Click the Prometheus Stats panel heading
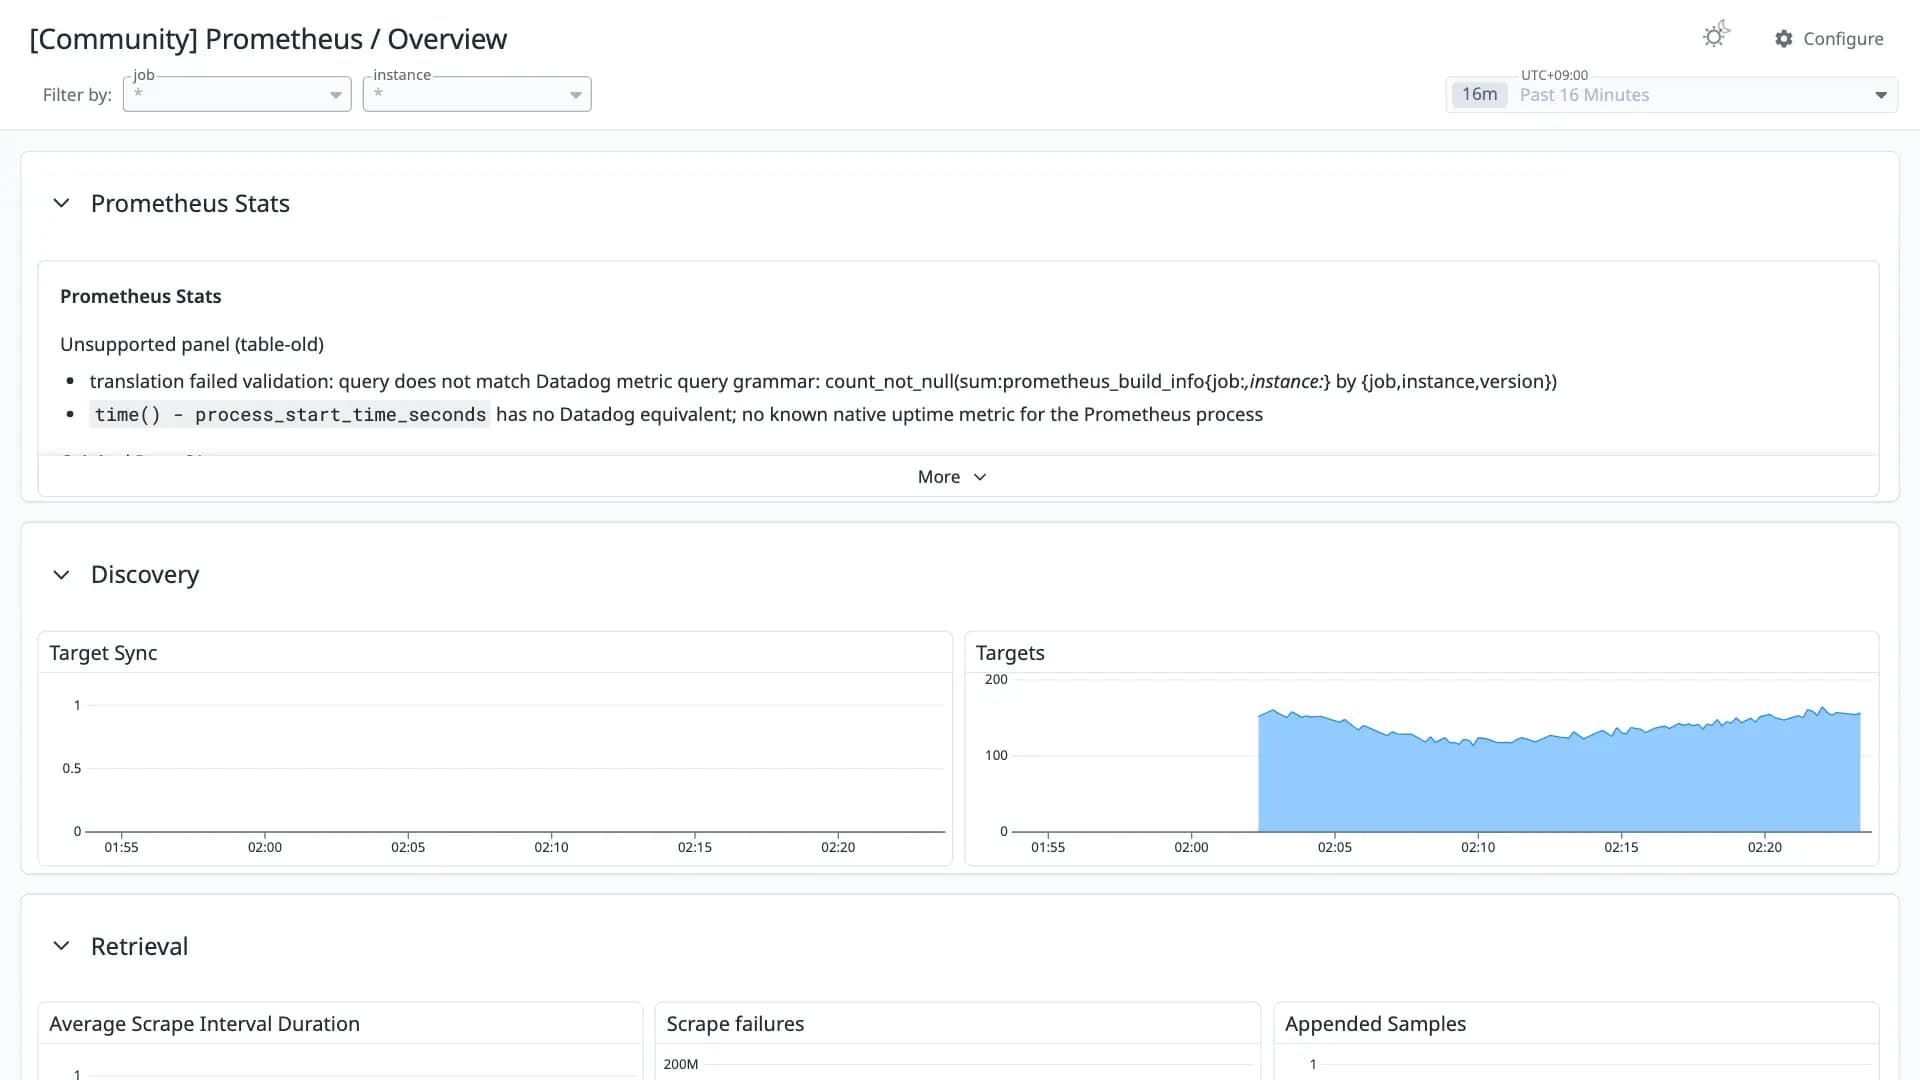This screenshot has width=1920, height=1080. coord(141,296)
